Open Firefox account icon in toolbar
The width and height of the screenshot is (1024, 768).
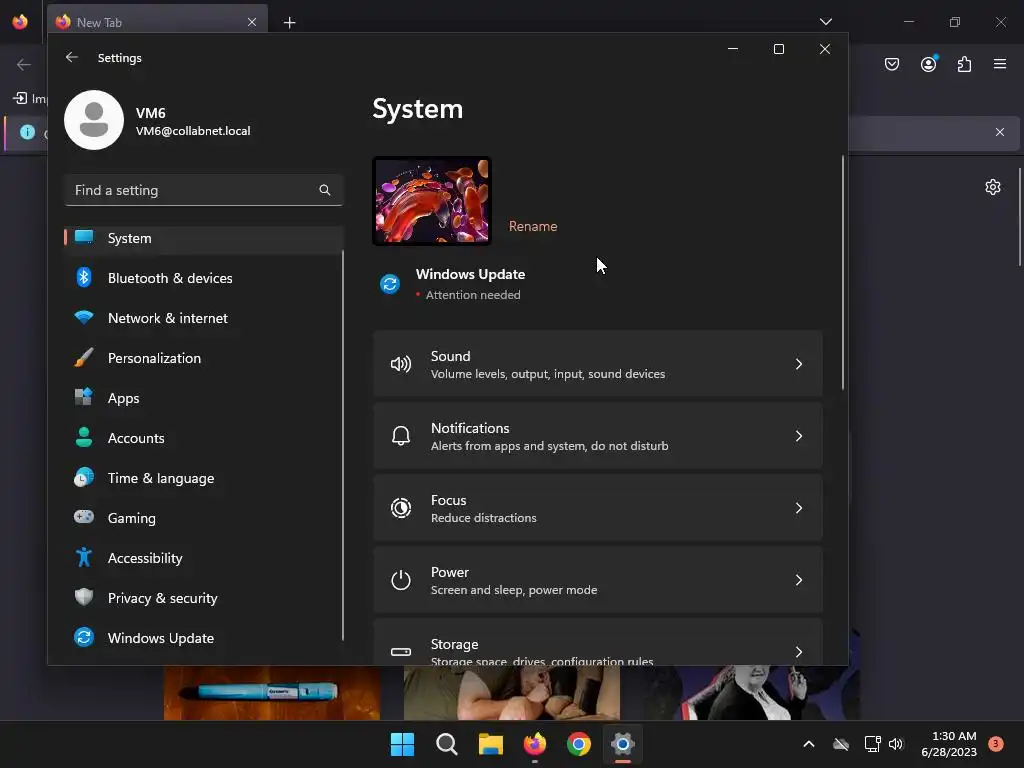pyautogui.click(x=929, y=64)
